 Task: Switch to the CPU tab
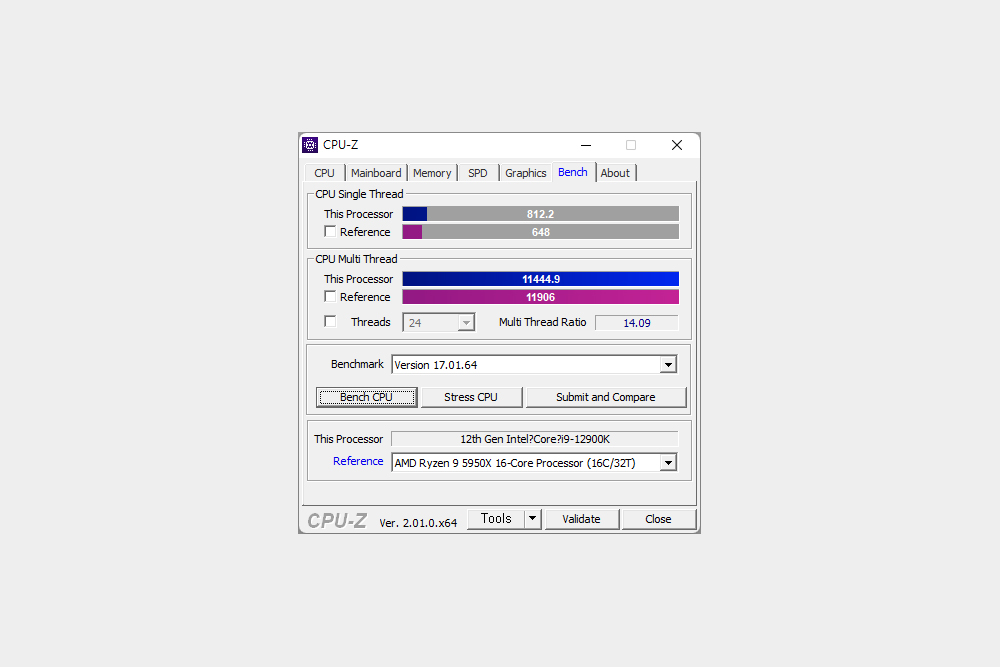[324, 173]
